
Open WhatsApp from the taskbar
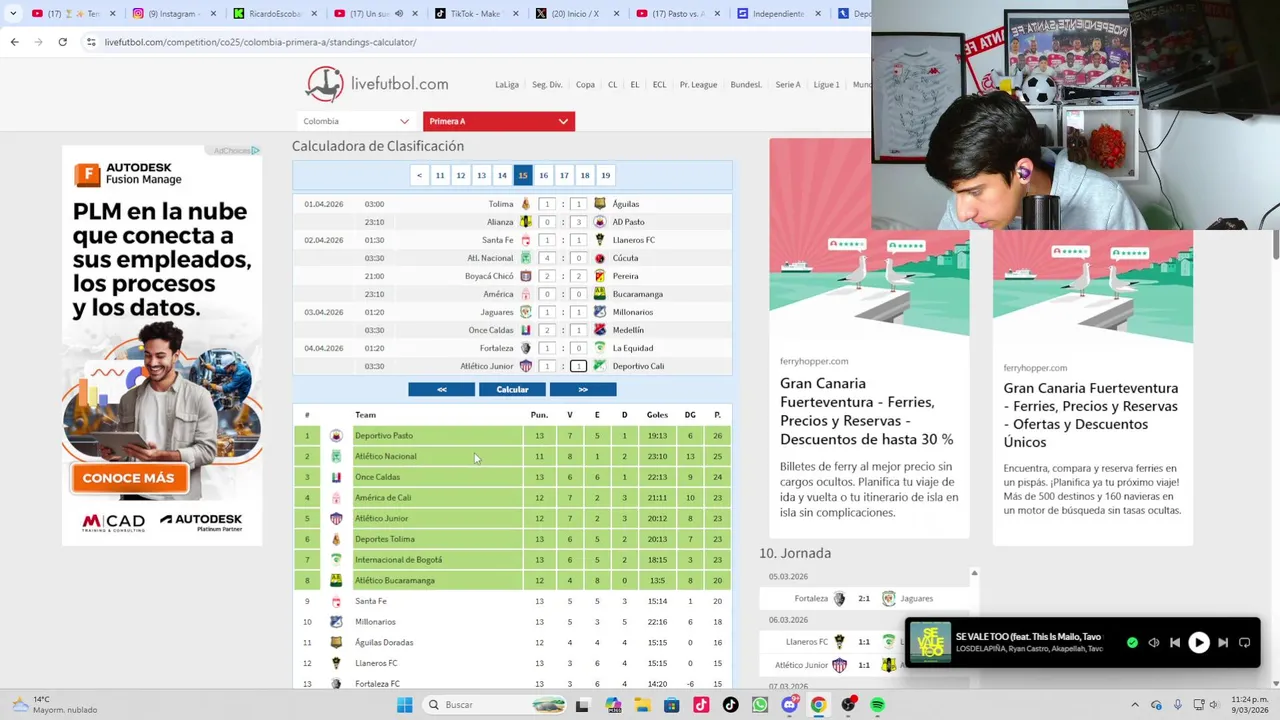(760, 705)
